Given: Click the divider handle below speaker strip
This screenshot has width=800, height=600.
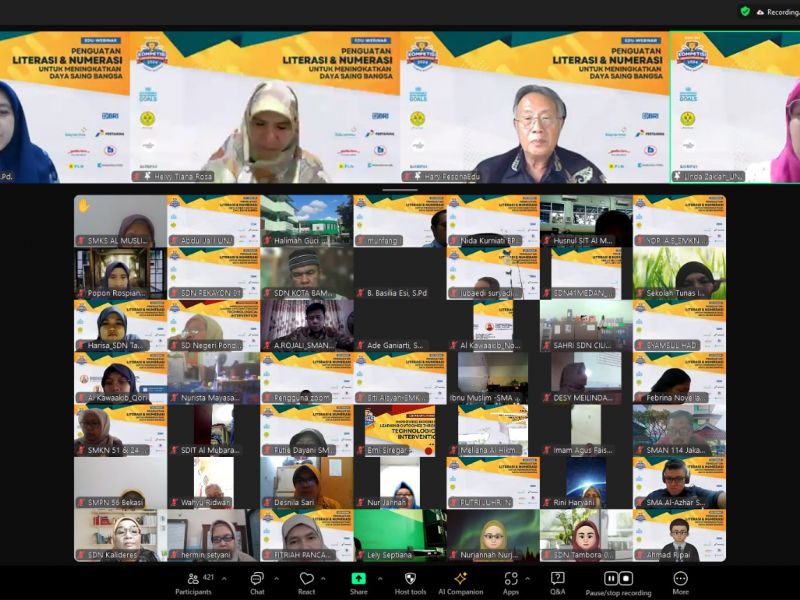Looking at the screenshot, I should [x=400, y=189].
